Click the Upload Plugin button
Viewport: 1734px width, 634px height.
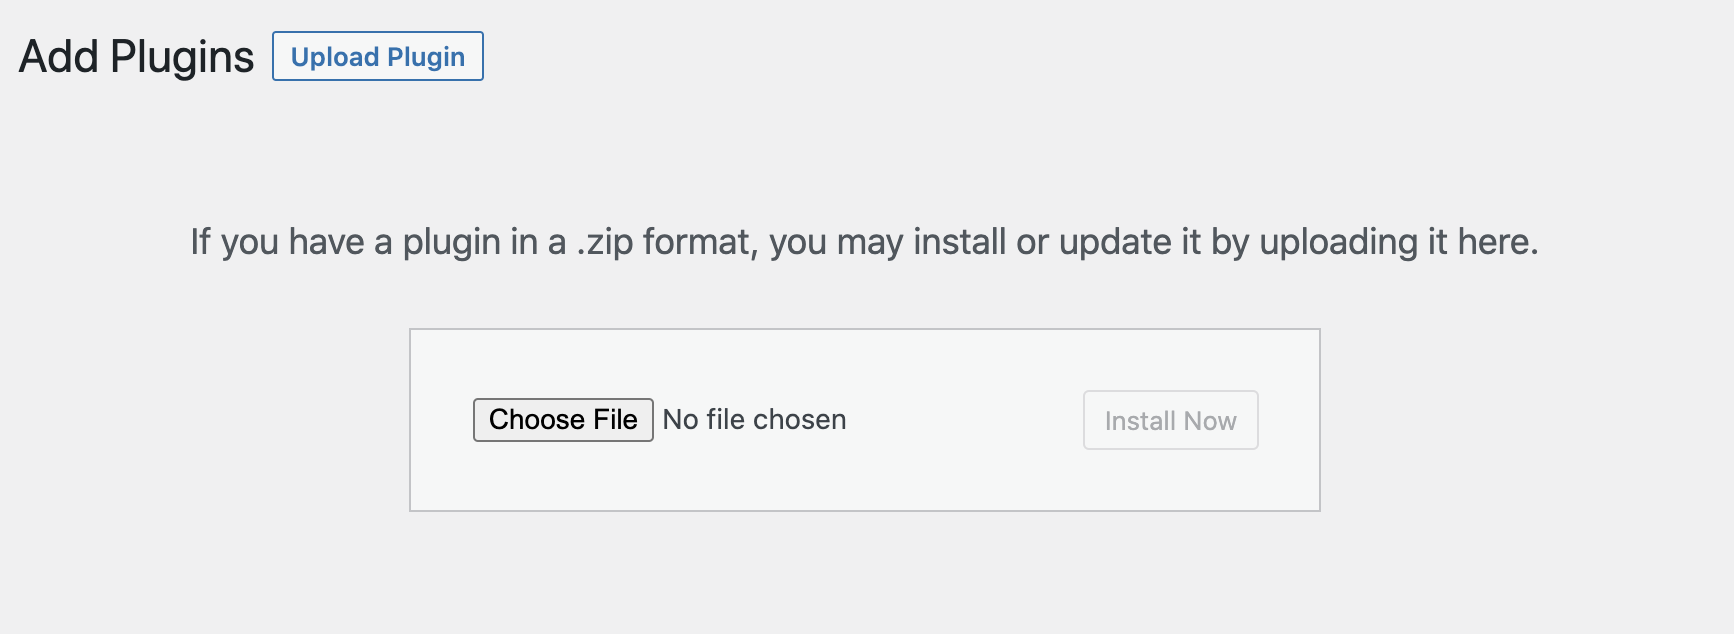click(x=378, y=57)
